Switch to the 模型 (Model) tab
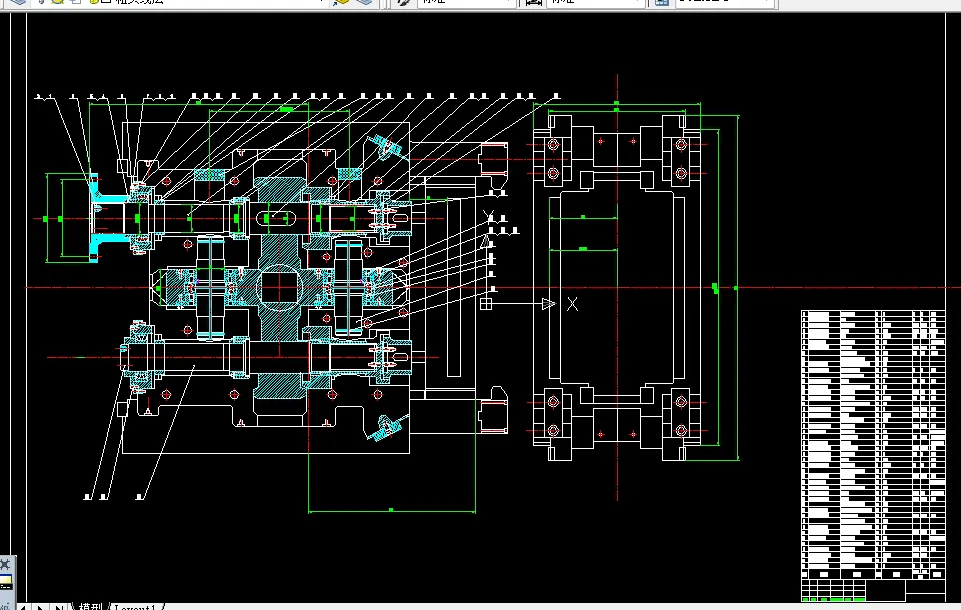The width and height of the screenshot is (961, 610). (89, 606)
